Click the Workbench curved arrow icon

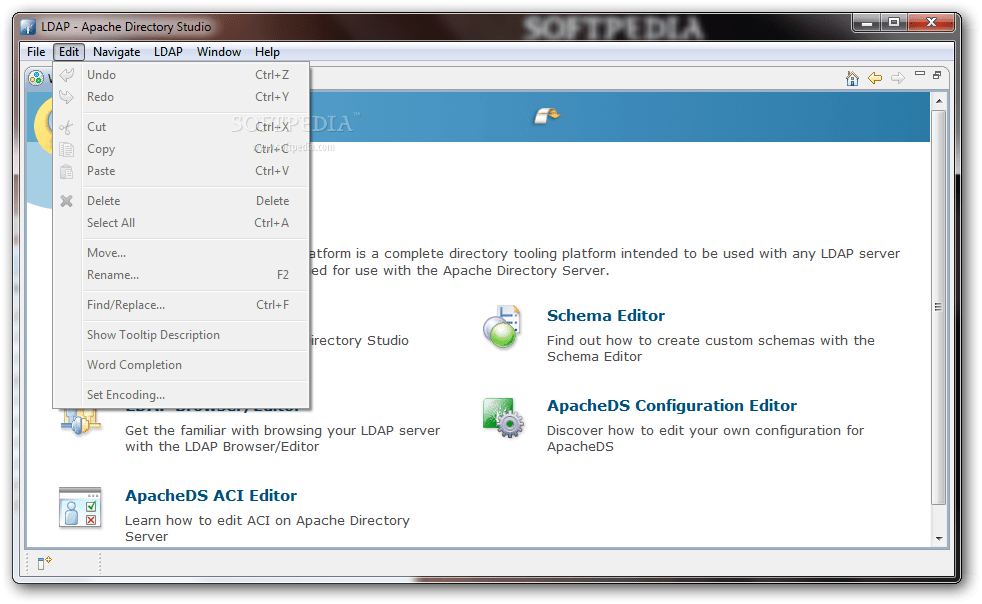pos(546,115)
